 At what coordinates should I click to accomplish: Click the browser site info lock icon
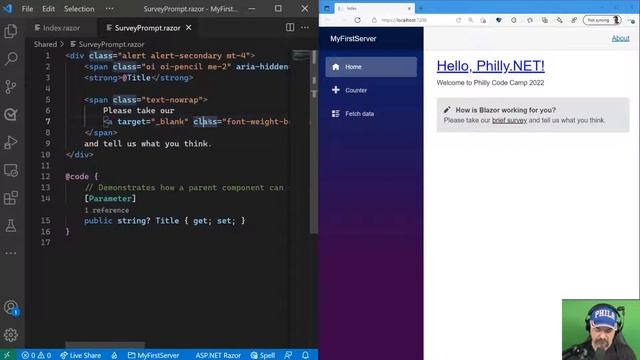point(374,20)
